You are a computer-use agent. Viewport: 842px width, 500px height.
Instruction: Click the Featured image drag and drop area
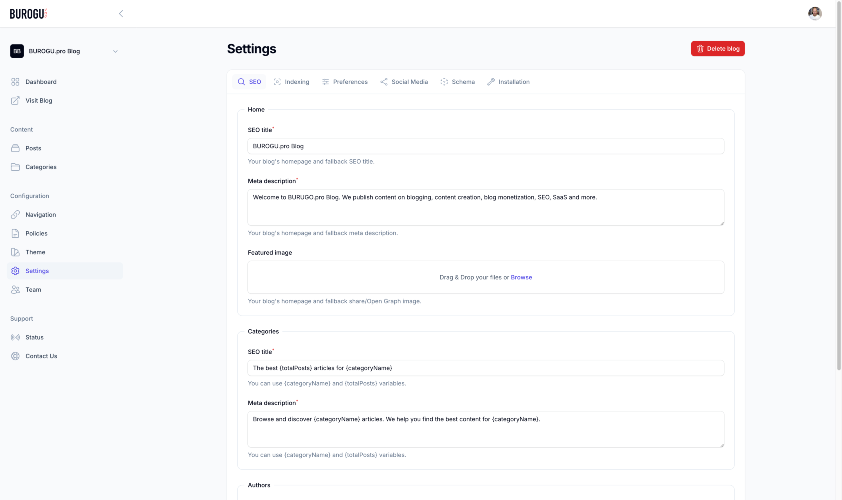[485, 277]
